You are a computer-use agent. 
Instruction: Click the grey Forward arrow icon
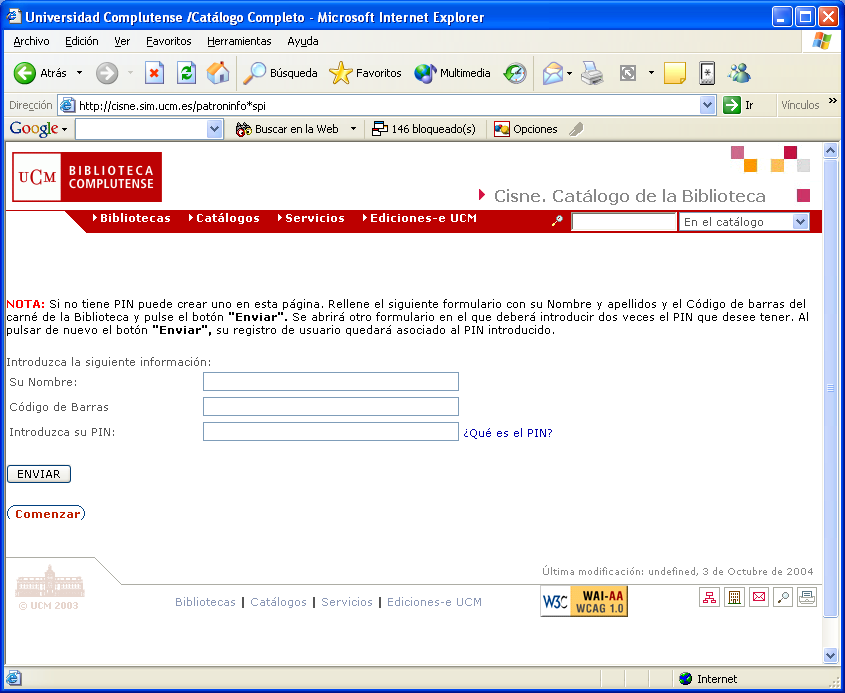(x=107, y=73)
